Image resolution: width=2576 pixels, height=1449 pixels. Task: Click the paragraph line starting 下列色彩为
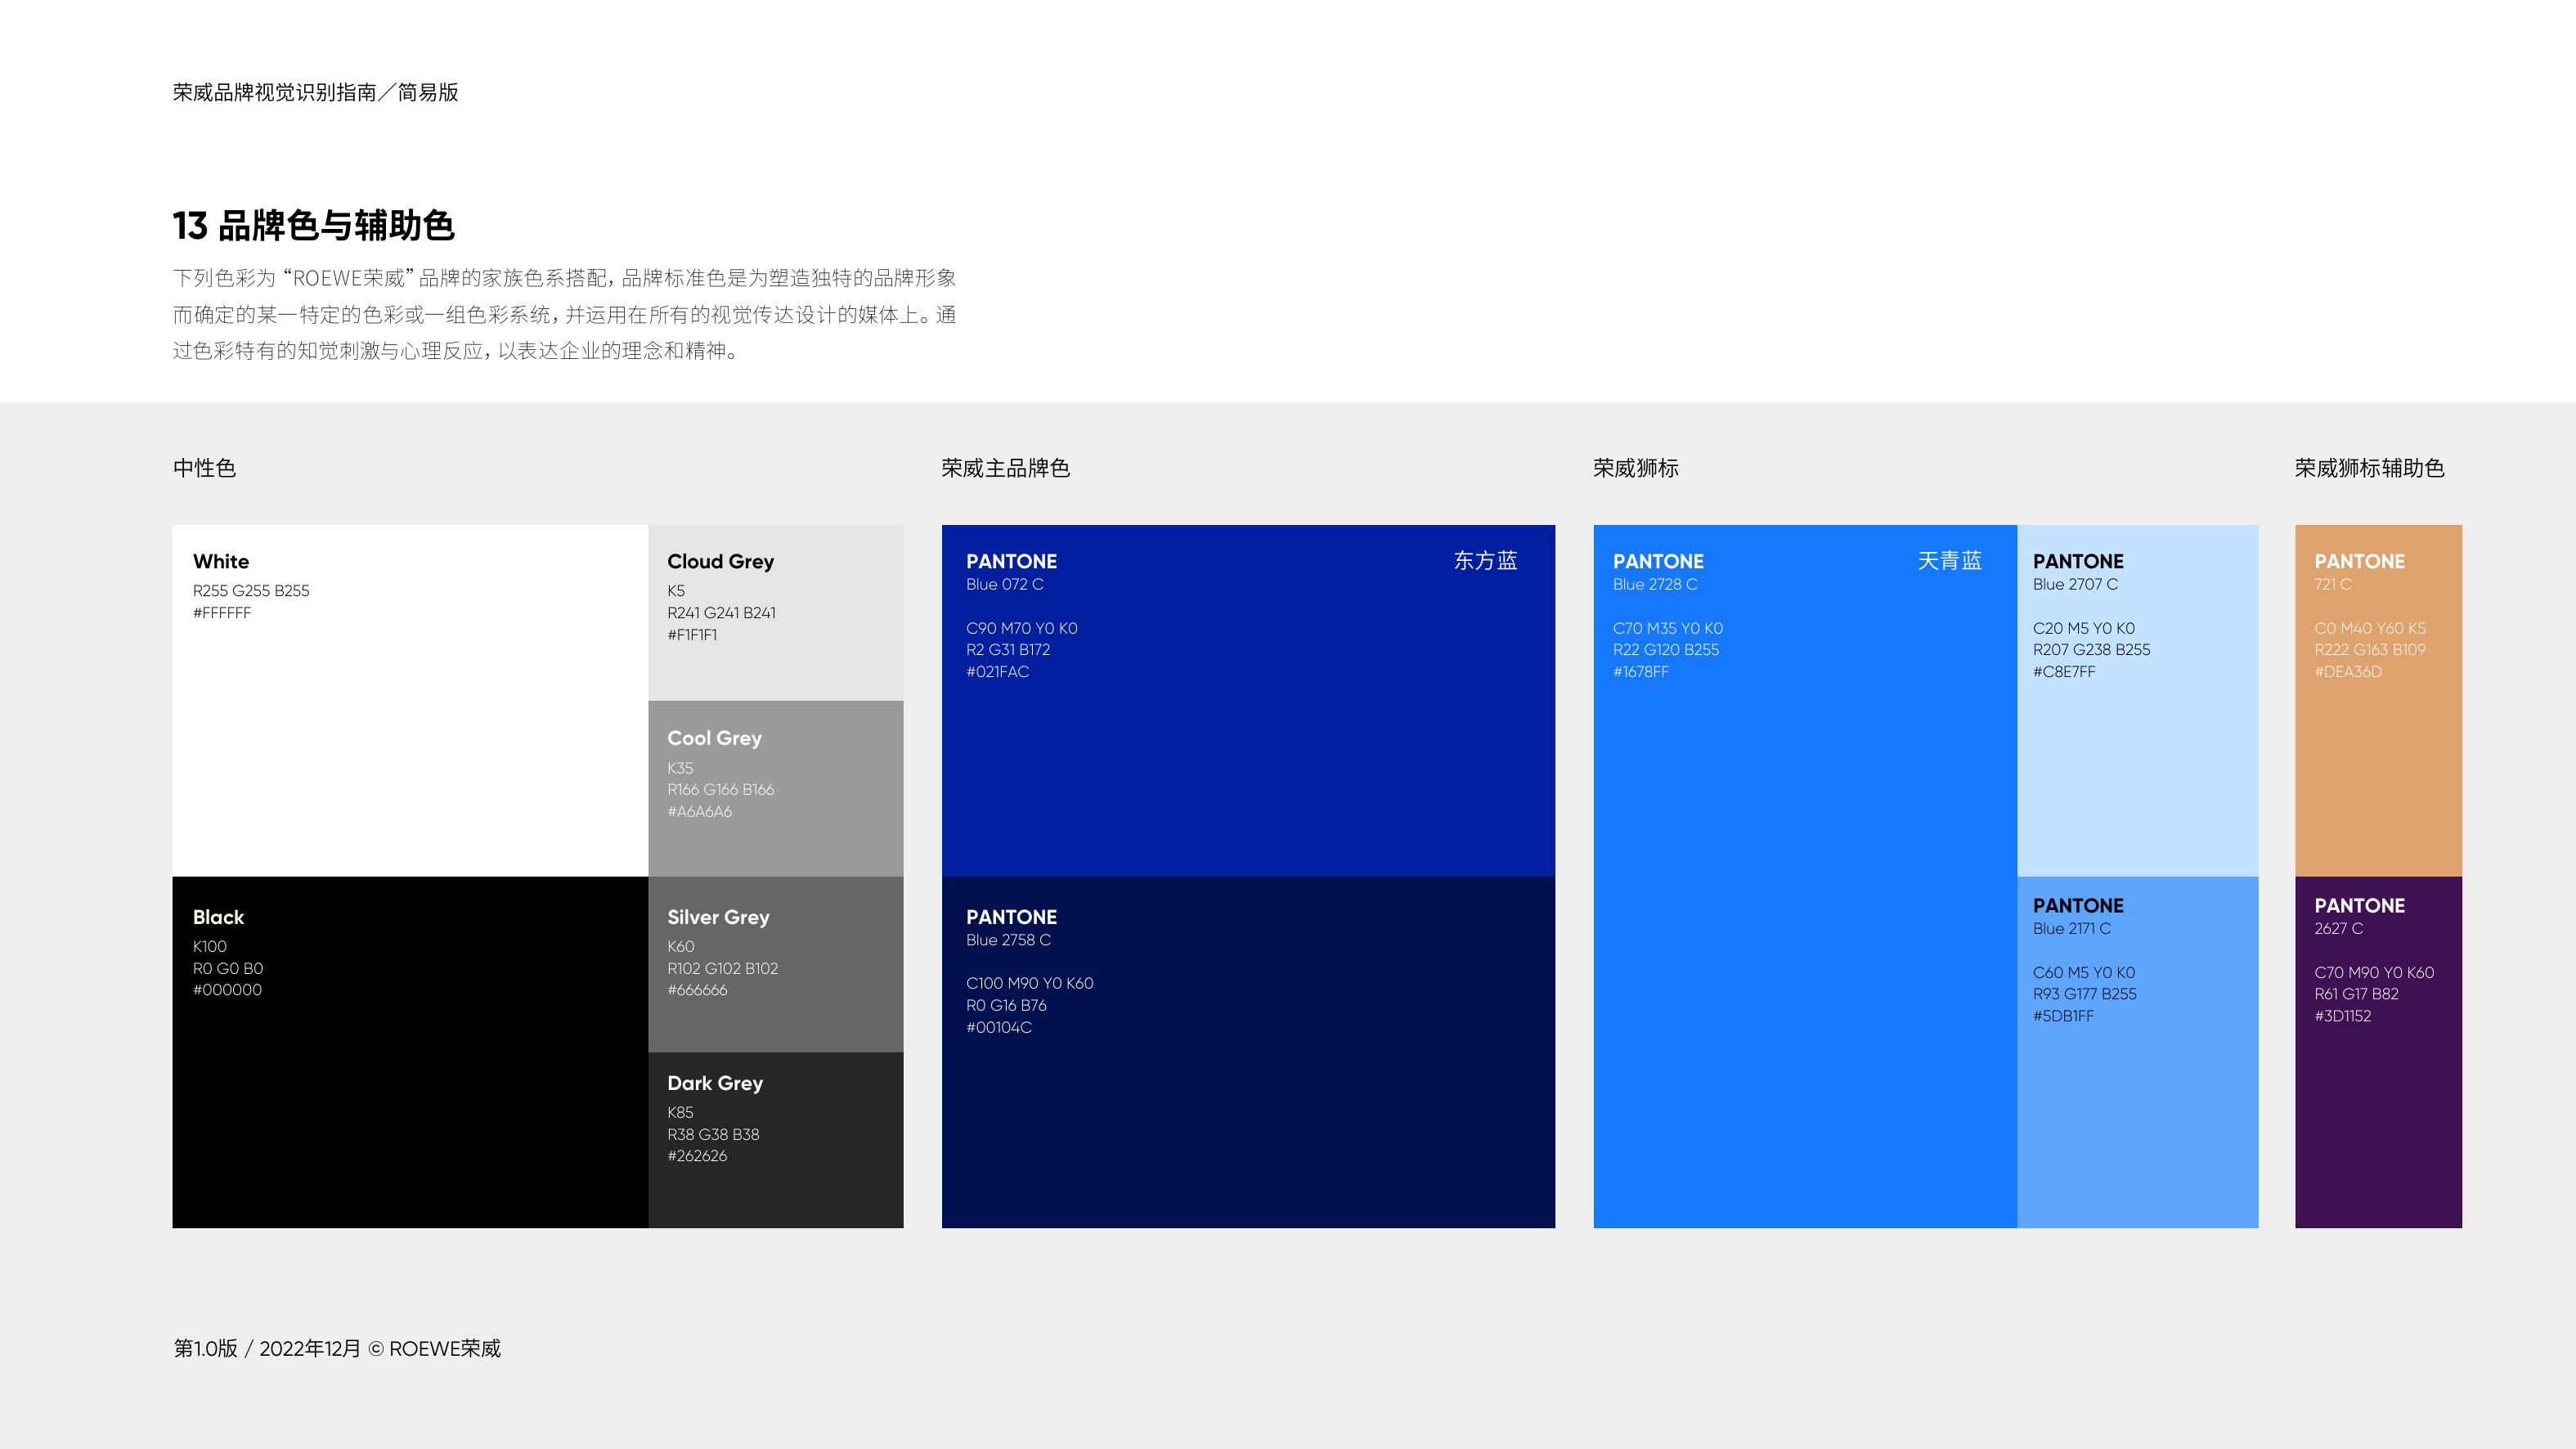[564, 278]
